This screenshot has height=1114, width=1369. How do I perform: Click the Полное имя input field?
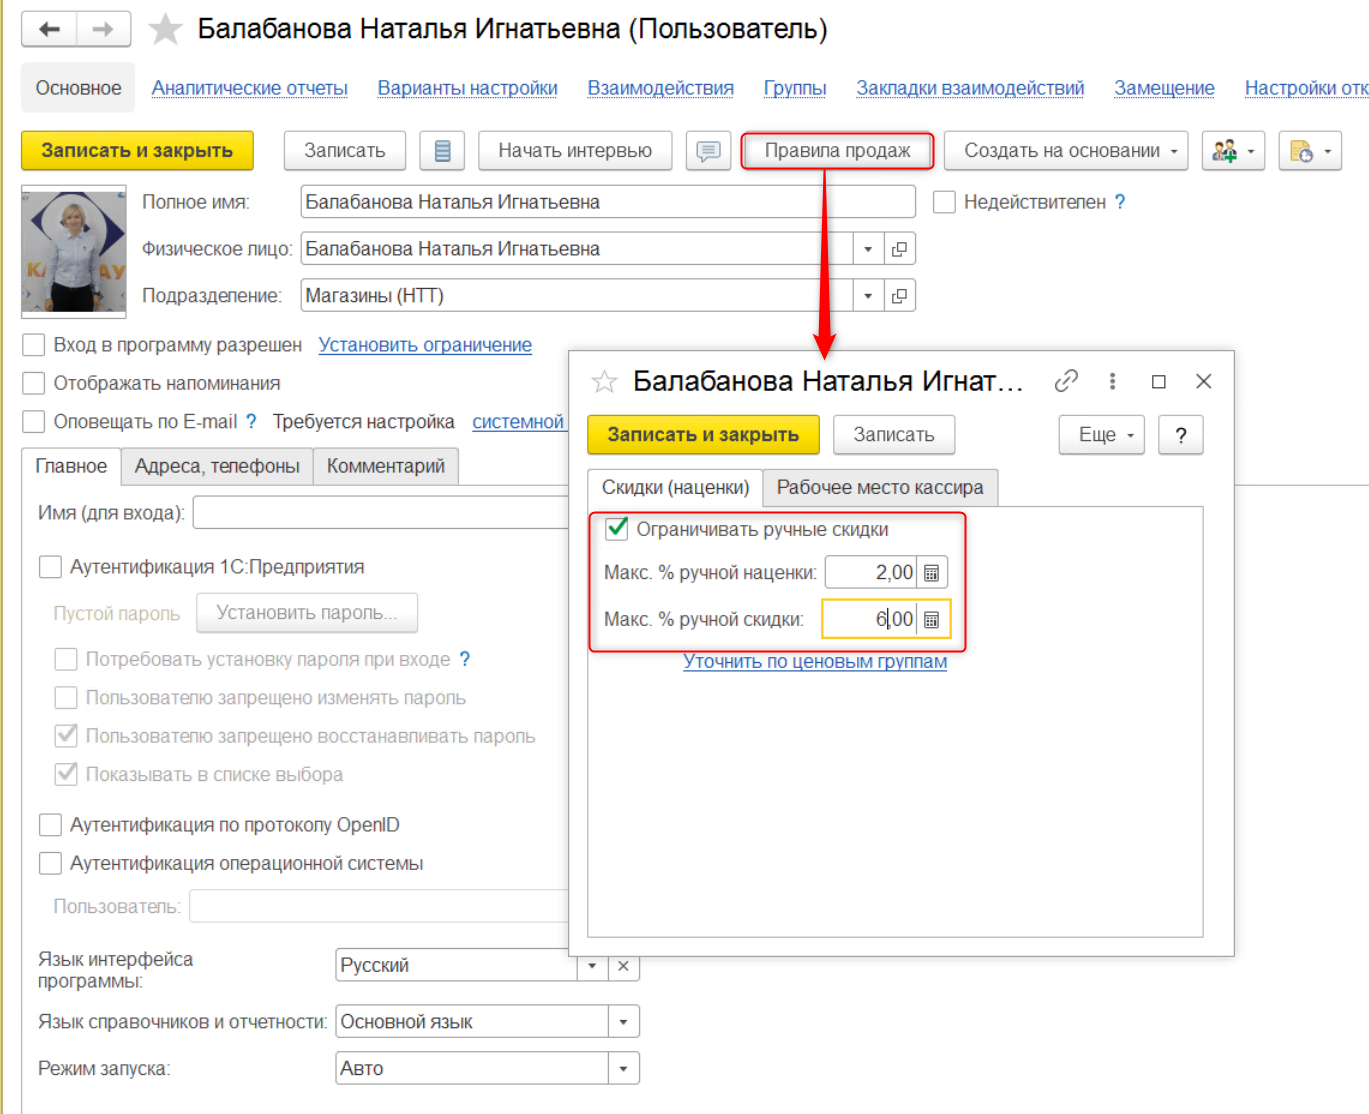click(x=607, y=202)
